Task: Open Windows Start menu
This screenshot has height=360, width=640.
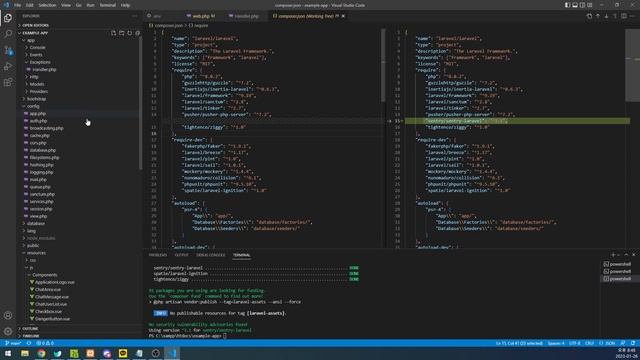Action: pyautogui.click(x=7, y=353)
